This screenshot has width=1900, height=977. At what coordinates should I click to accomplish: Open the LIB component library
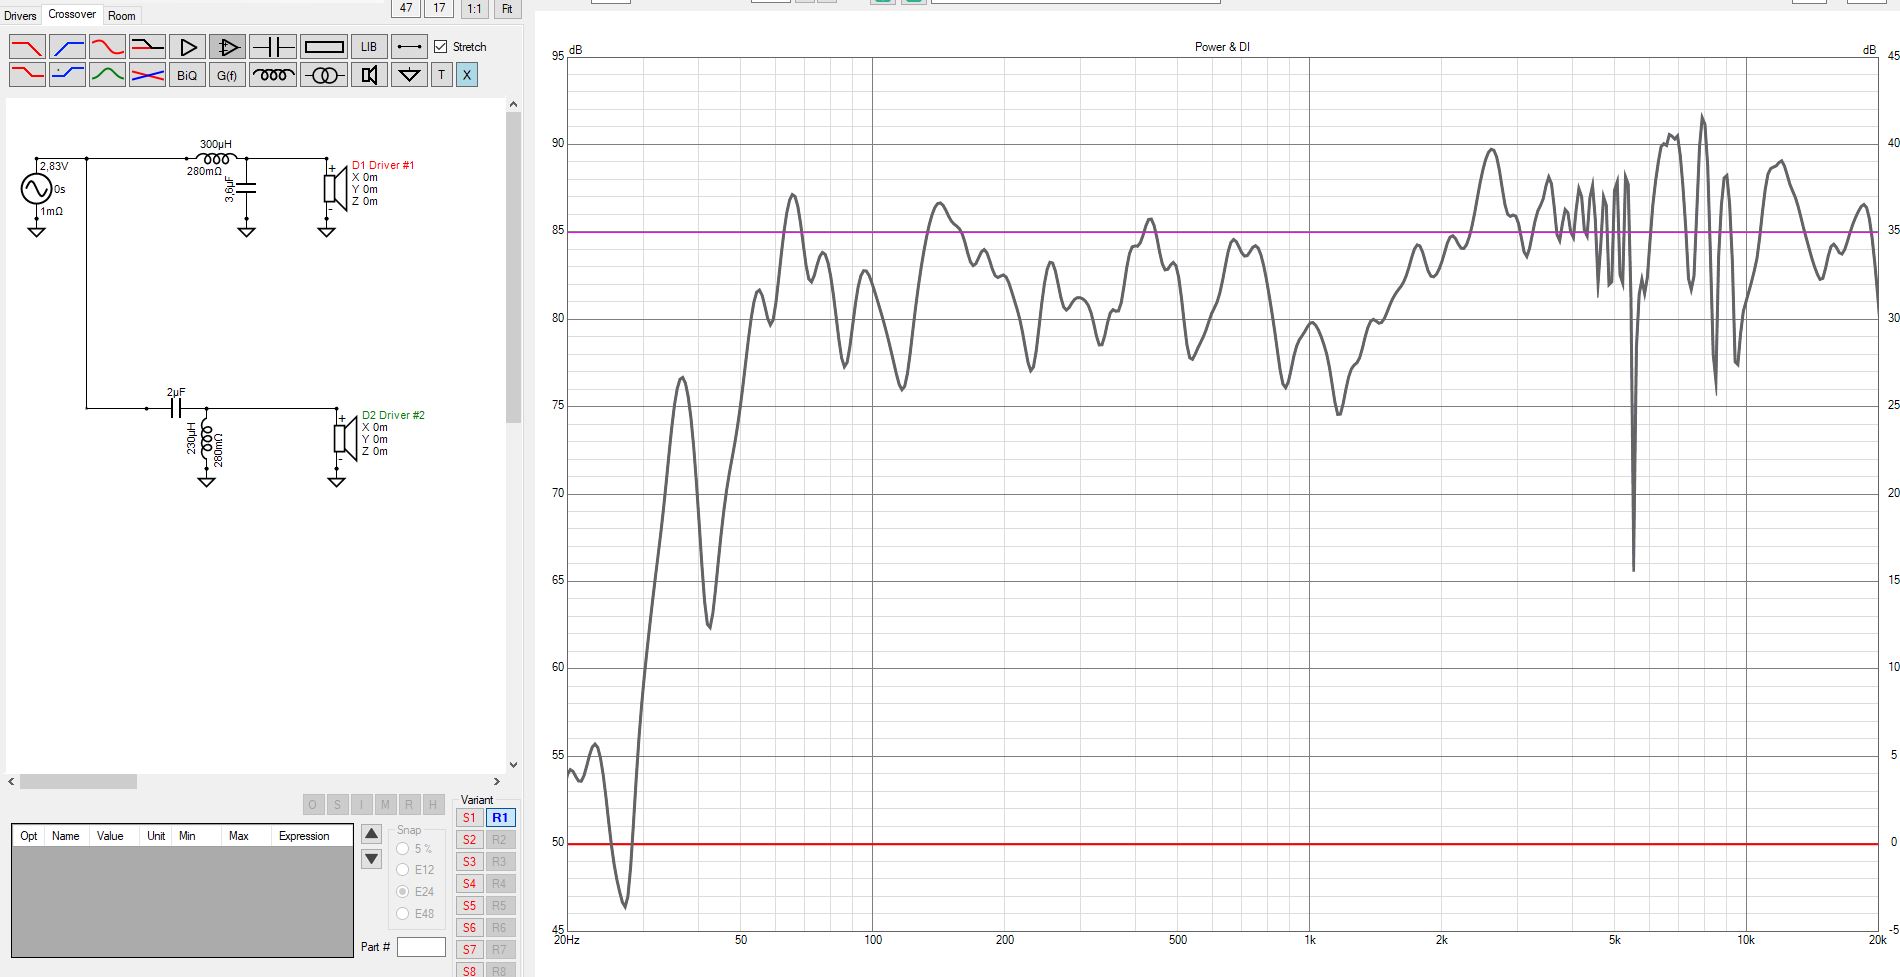point(369,47)
